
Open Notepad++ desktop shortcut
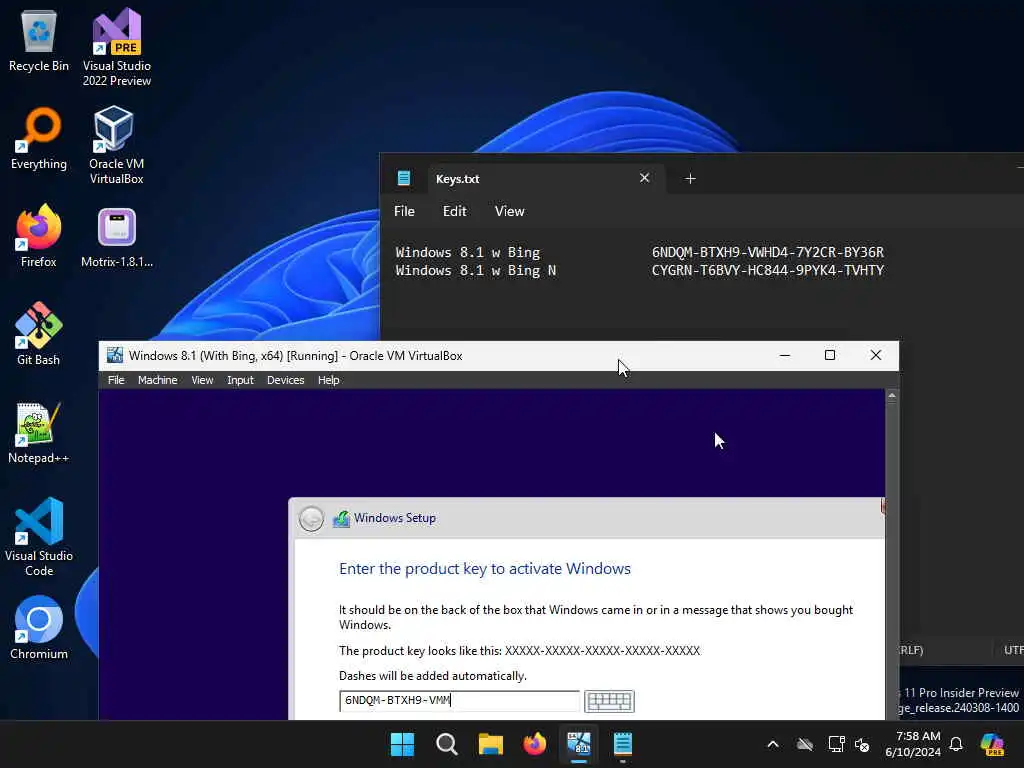click(39, 432)
